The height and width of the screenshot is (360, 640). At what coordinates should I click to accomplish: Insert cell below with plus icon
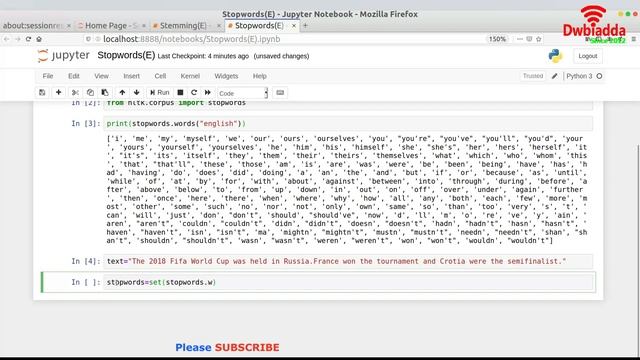58,93
